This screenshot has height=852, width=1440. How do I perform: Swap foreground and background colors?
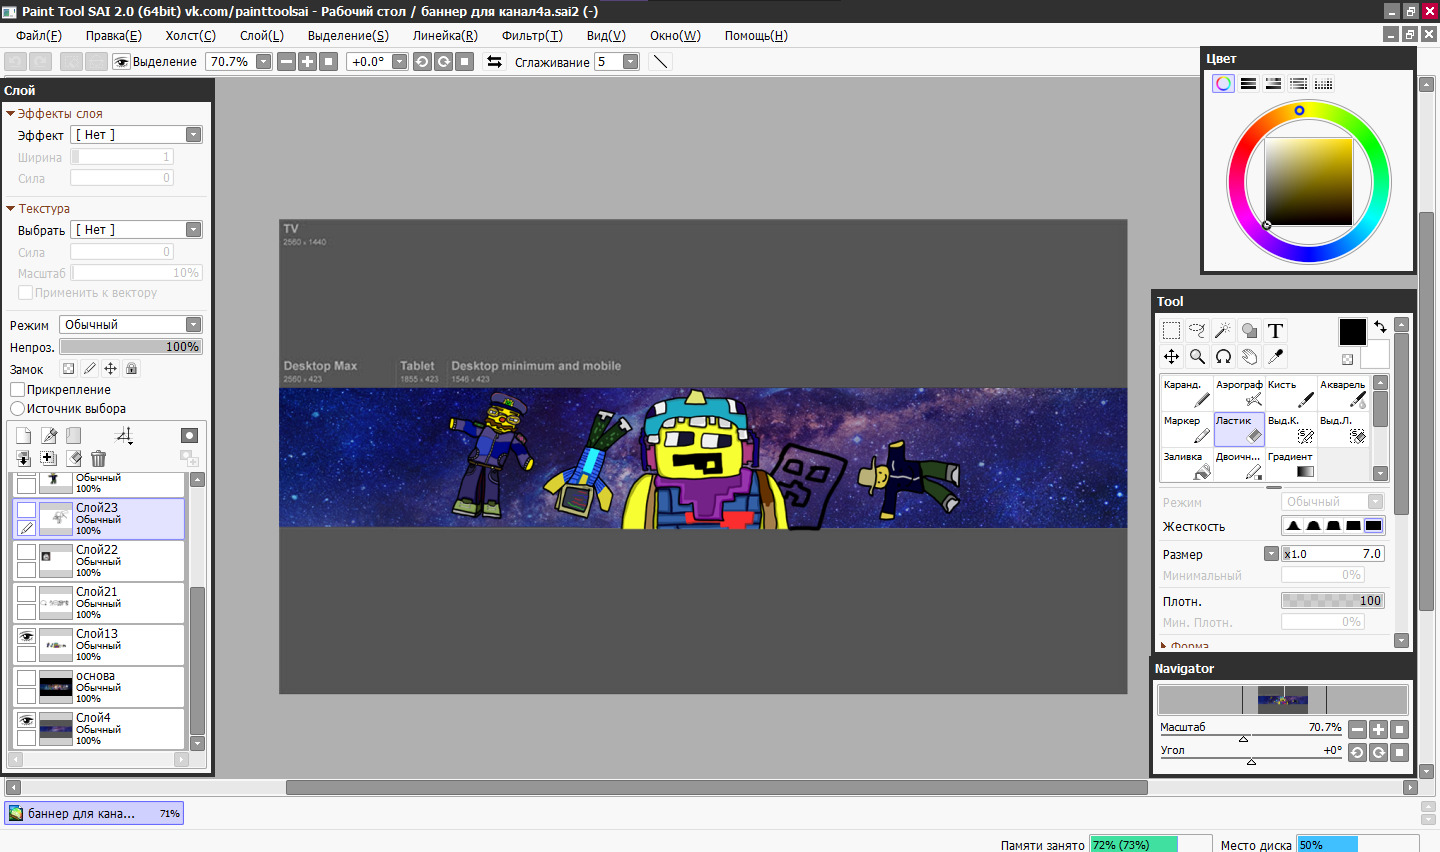coord(1380,327)
